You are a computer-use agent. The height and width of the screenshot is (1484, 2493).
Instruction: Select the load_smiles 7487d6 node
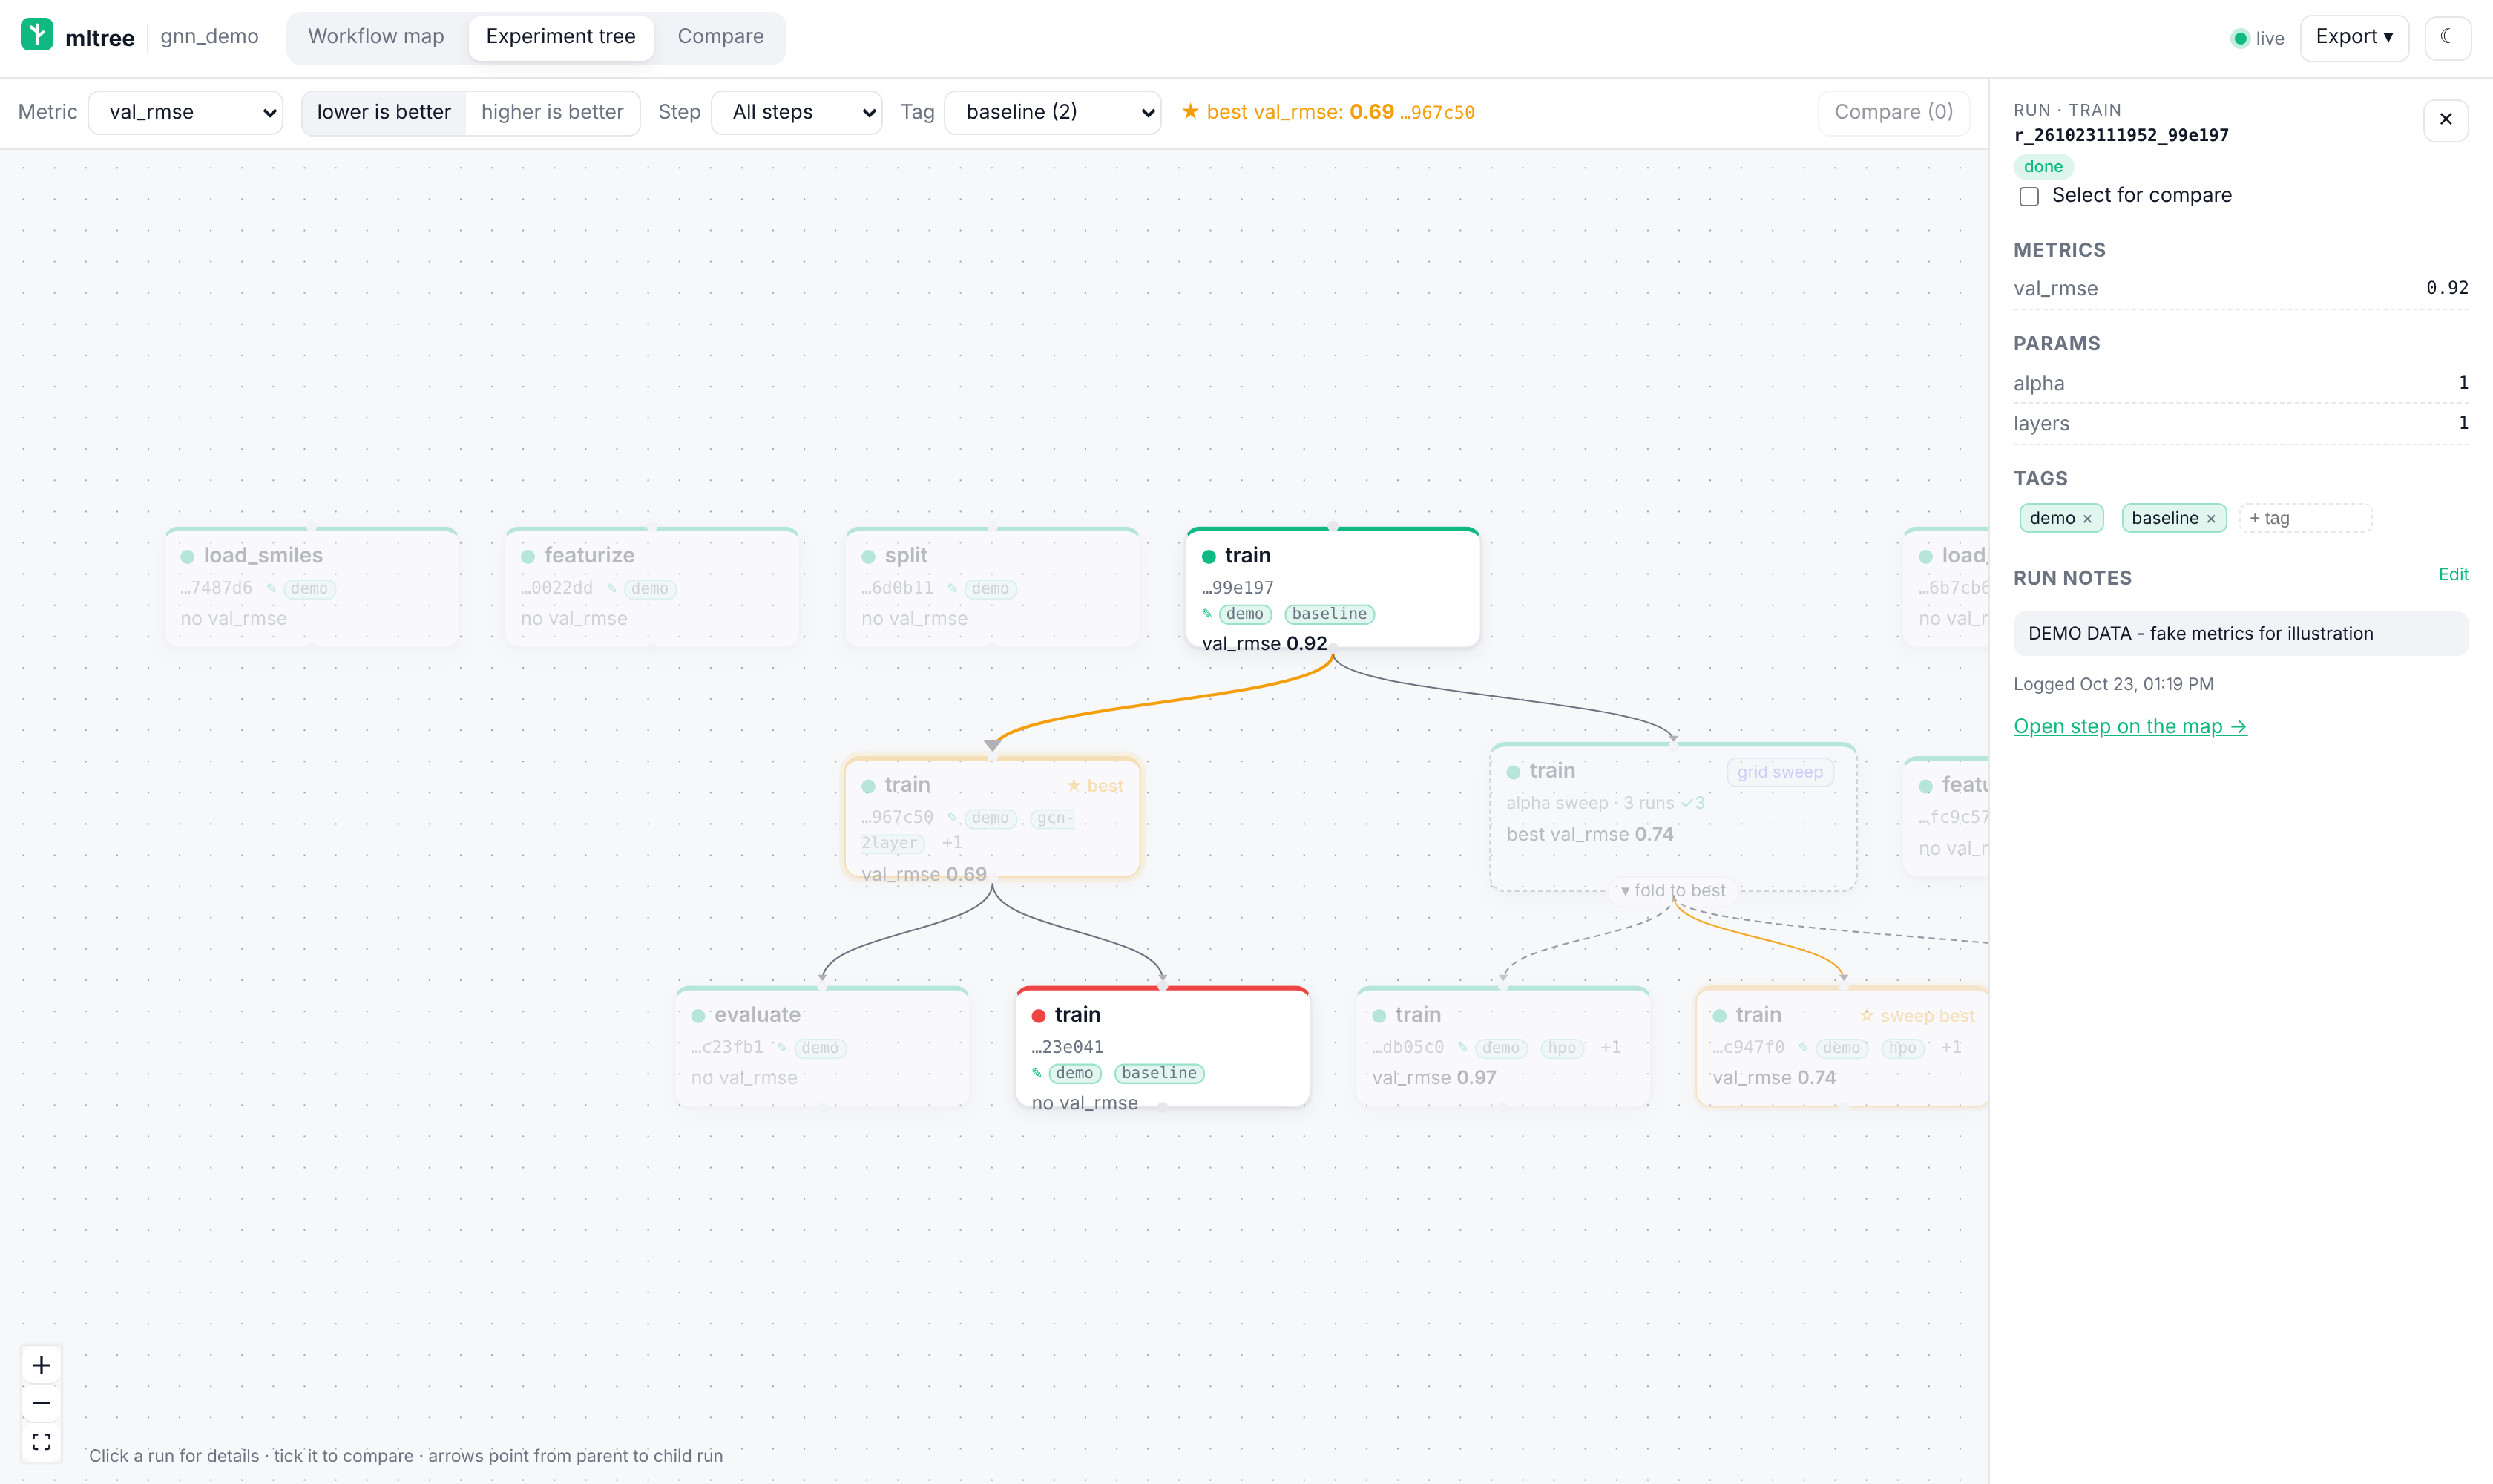(312, 588)
